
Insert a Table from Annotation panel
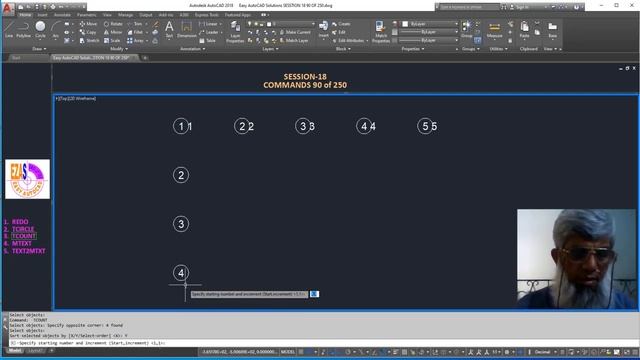[x=207, y=40]
